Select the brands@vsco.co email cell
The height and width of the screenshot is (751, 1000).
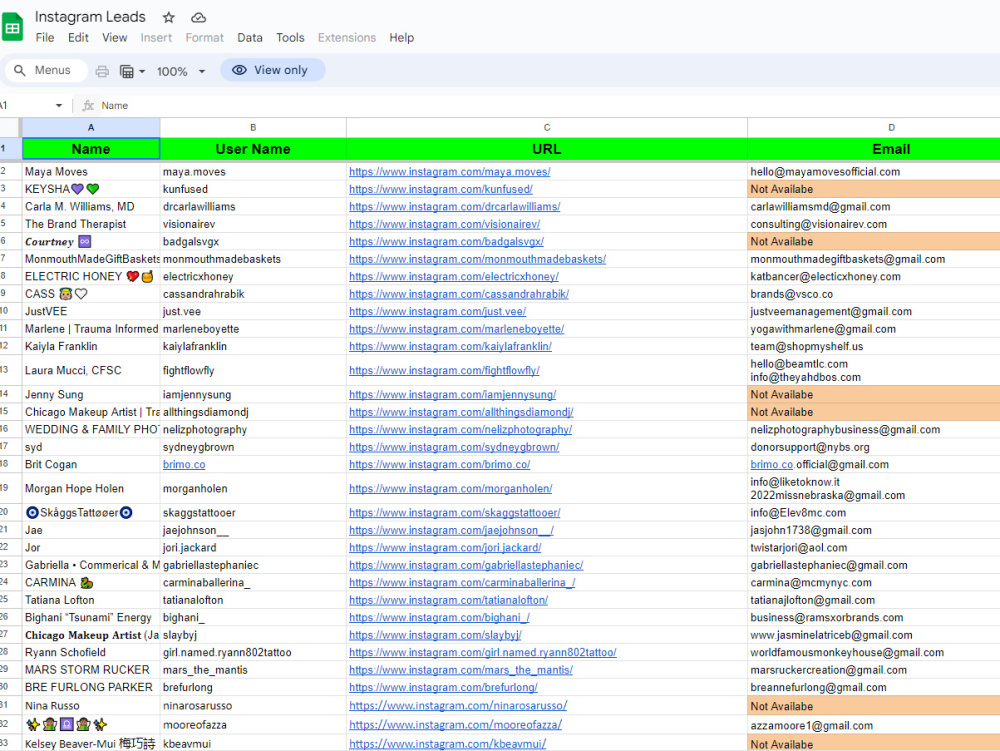pos(874,294)
